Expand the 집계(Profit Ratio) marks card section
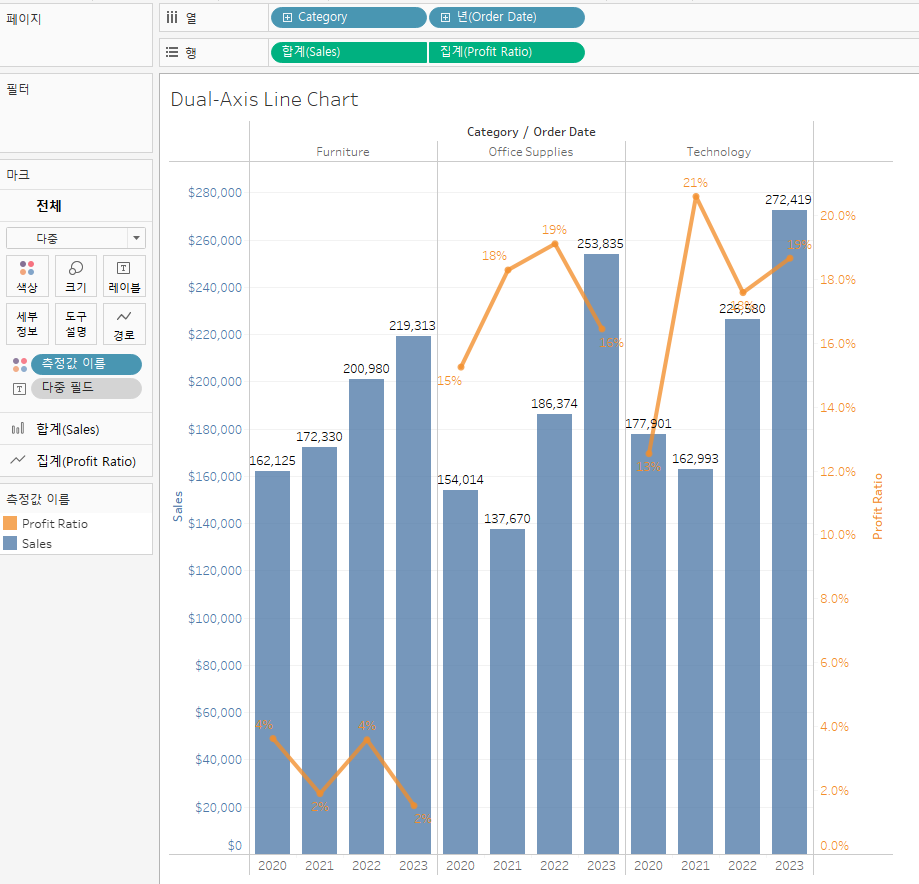 coord(76,461)
